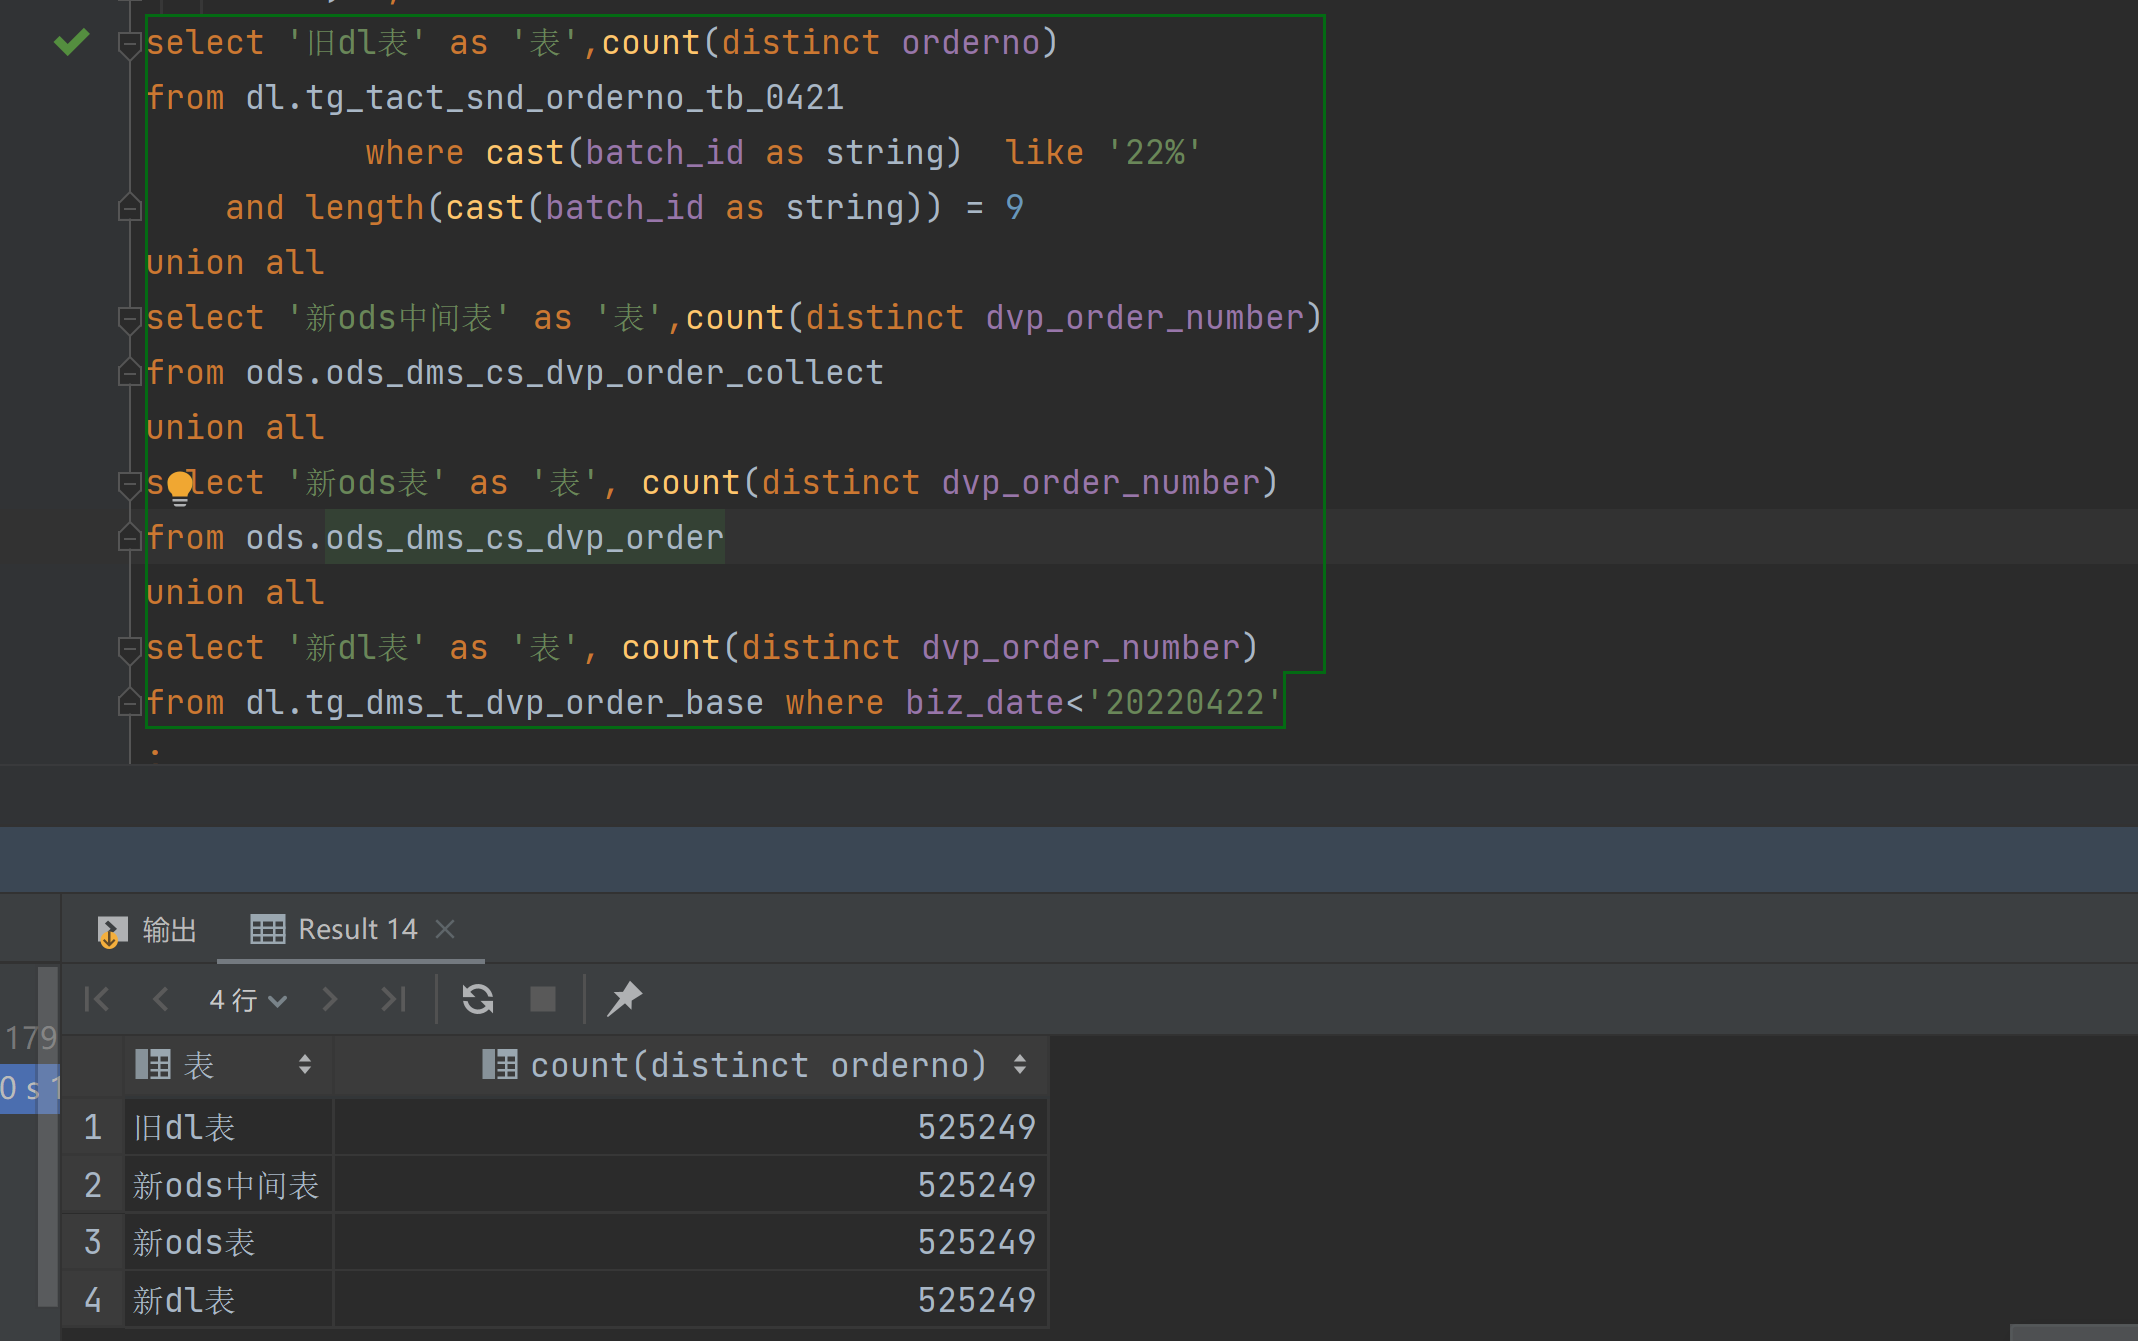Click the green checkmark gutter icon
Screen dimensions: 2138x1341
coord(72,42)
